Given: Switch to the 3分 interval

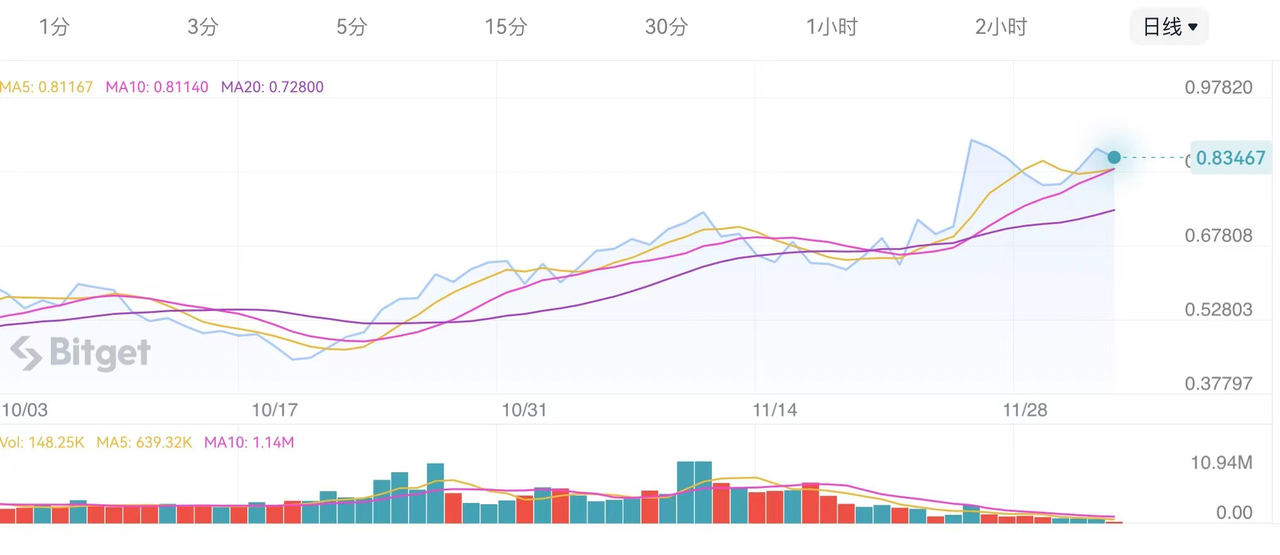Looking at the screenshot, I should (203, 27).
